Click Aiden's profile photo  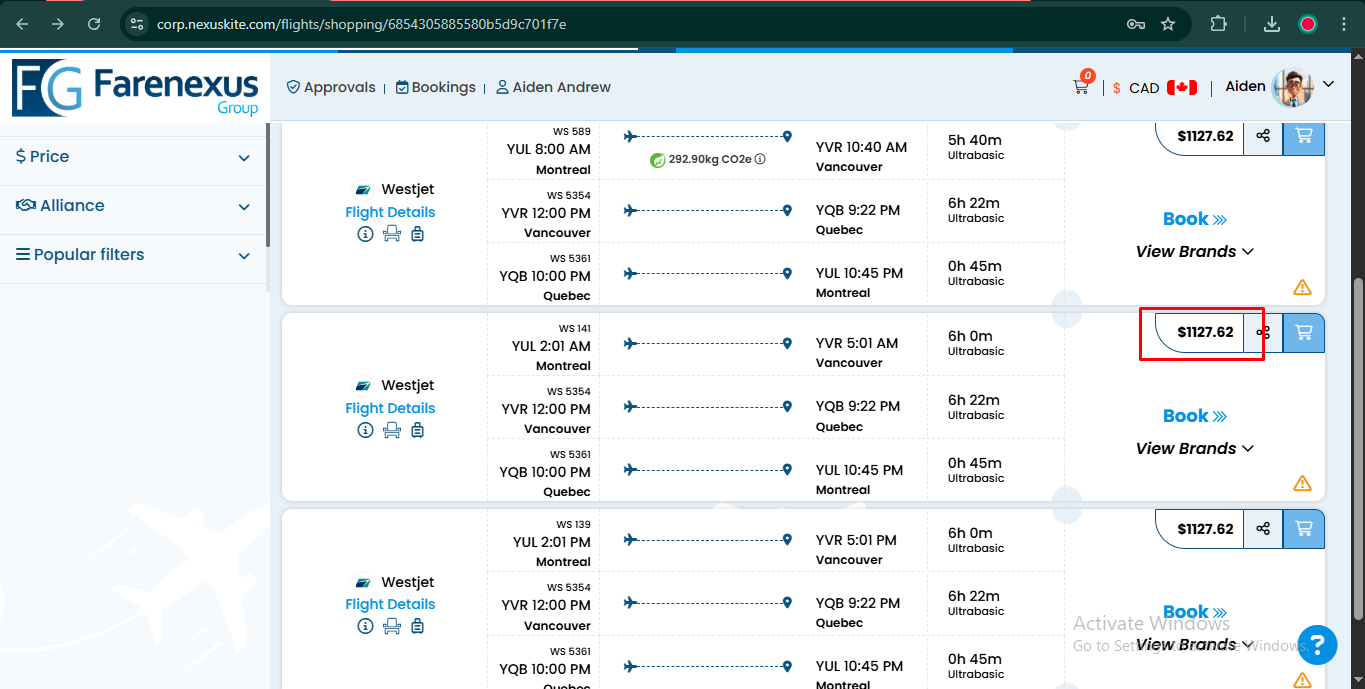coord(1292,88)
